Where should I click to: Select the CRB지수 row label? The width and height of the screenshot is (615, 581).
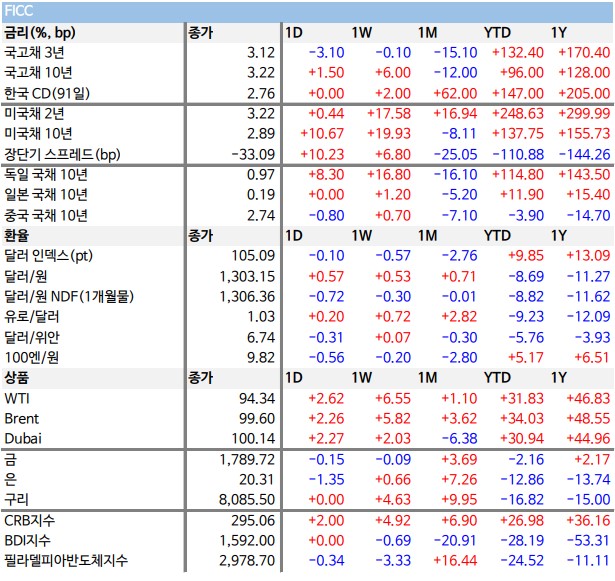pos(29,521)
